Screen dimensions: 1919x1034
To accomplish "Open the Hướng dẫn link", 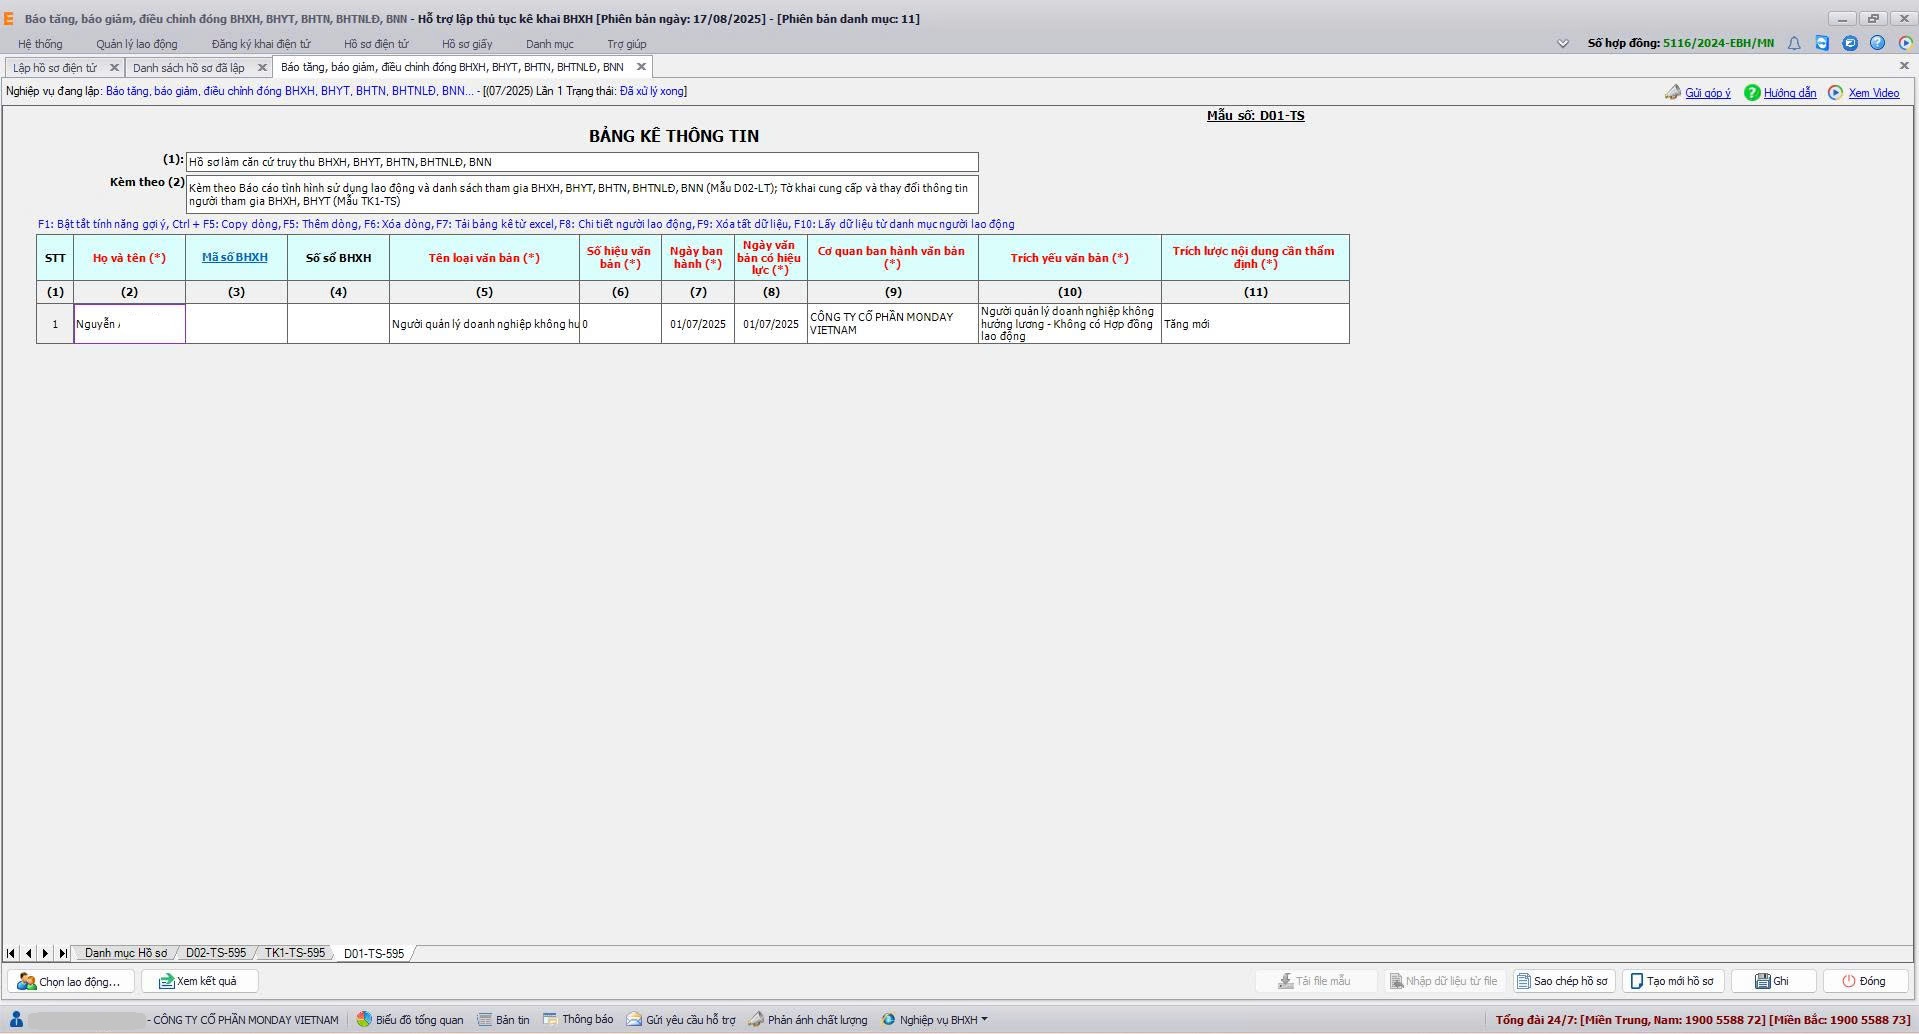I will click(x=1789, y=93).
